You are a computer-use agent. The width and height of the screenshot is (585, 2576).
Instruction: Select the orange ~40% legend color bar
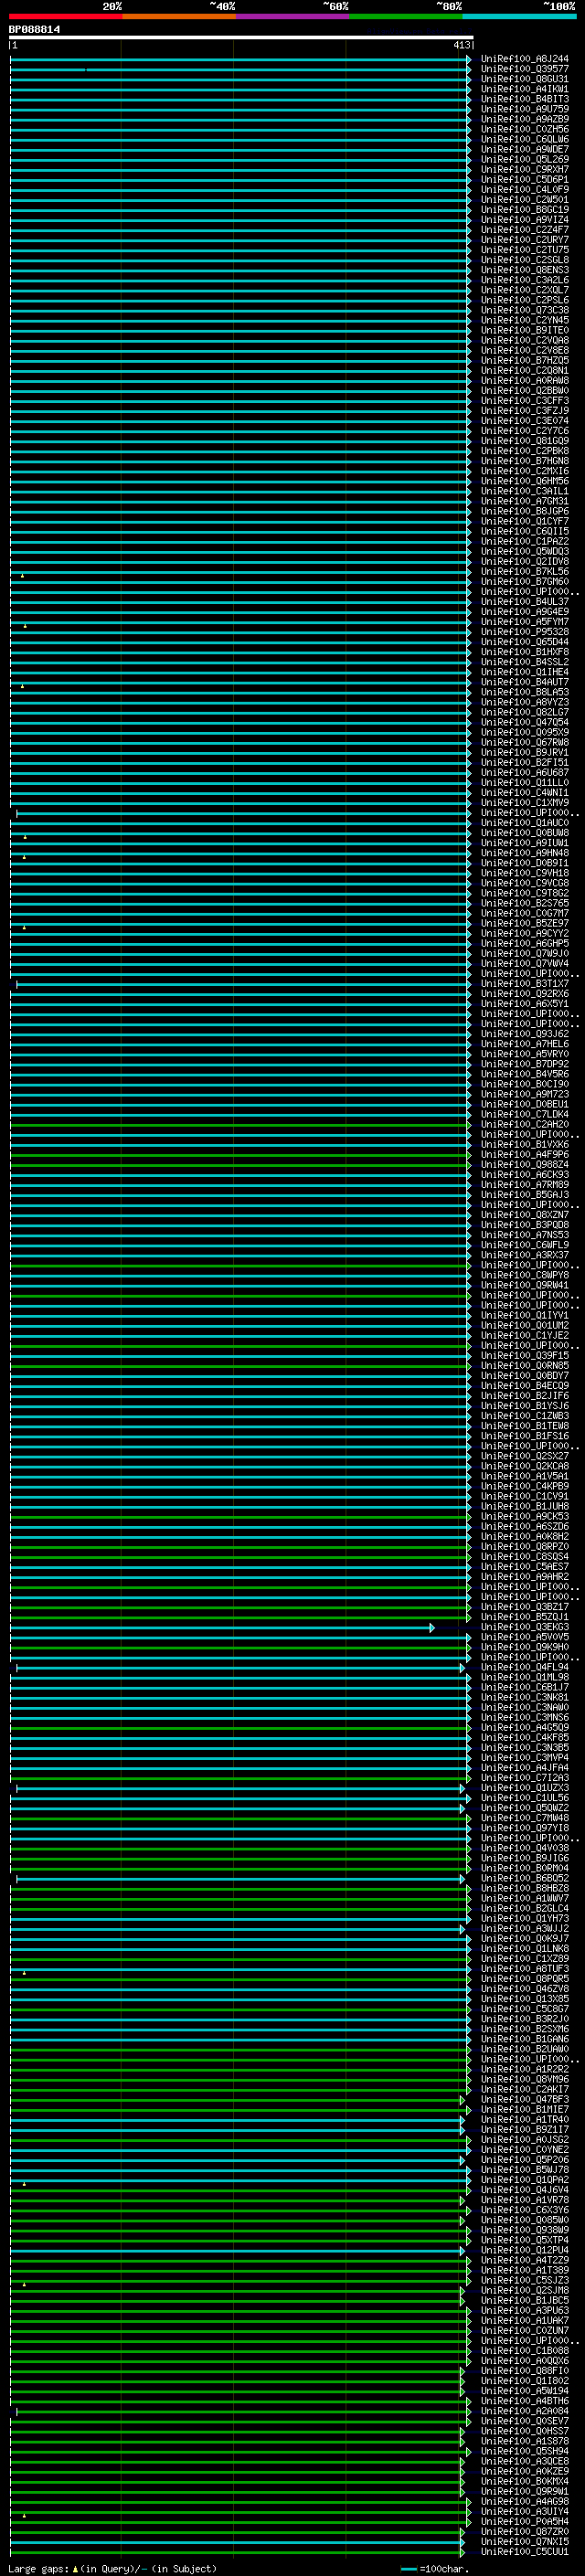point(178,16)
